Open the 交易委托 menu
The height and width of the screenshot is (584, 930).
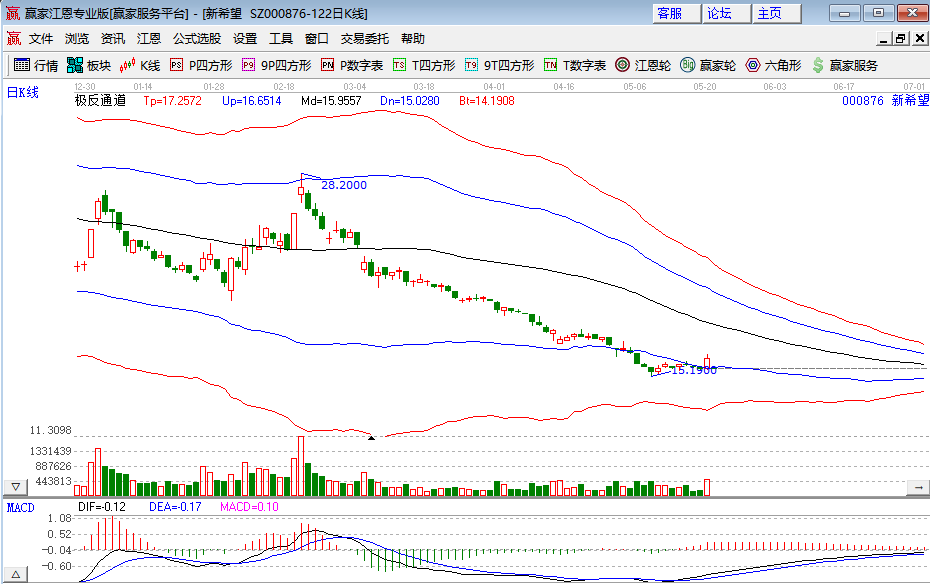(365, 39)
